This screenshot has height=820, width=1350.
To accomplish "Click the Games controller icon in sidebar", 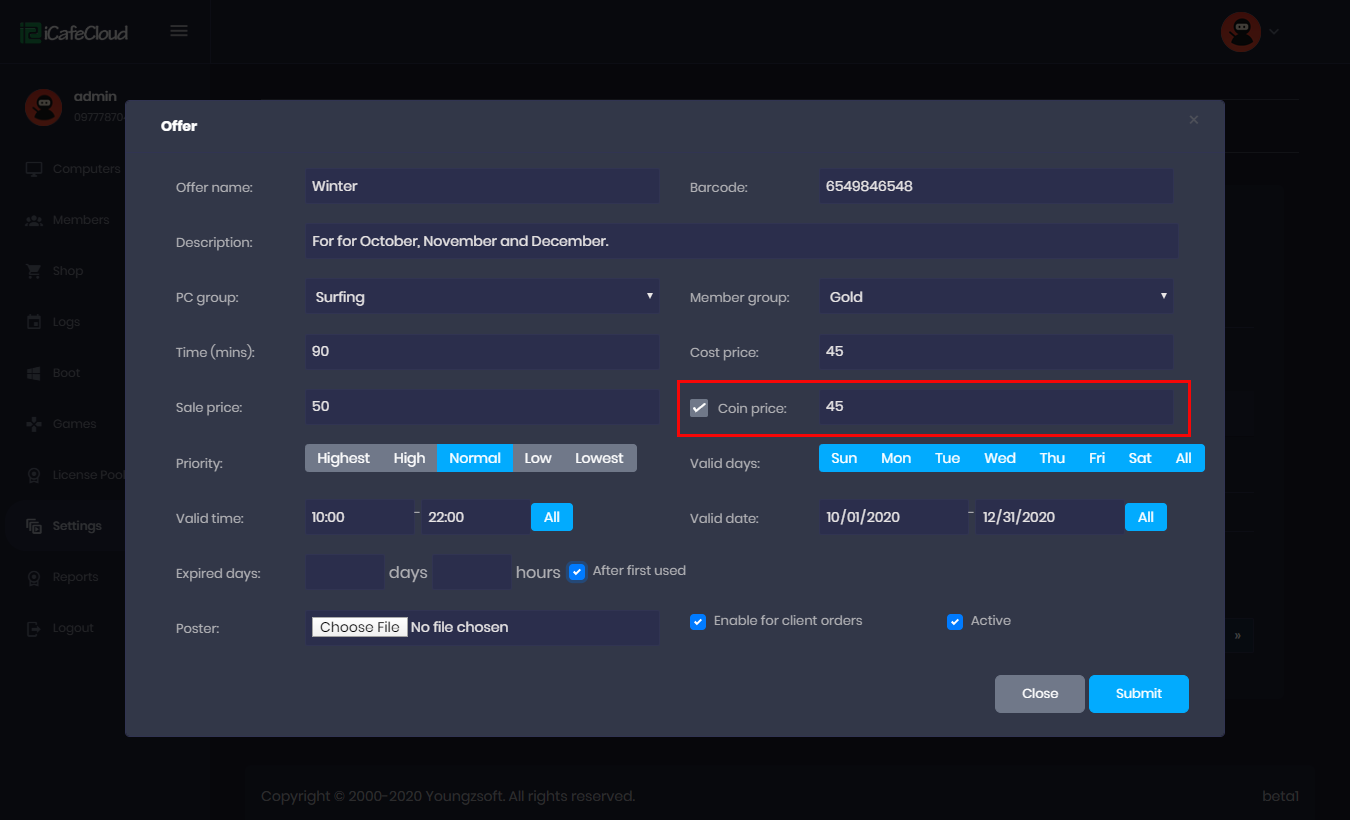I will point(34,424).
